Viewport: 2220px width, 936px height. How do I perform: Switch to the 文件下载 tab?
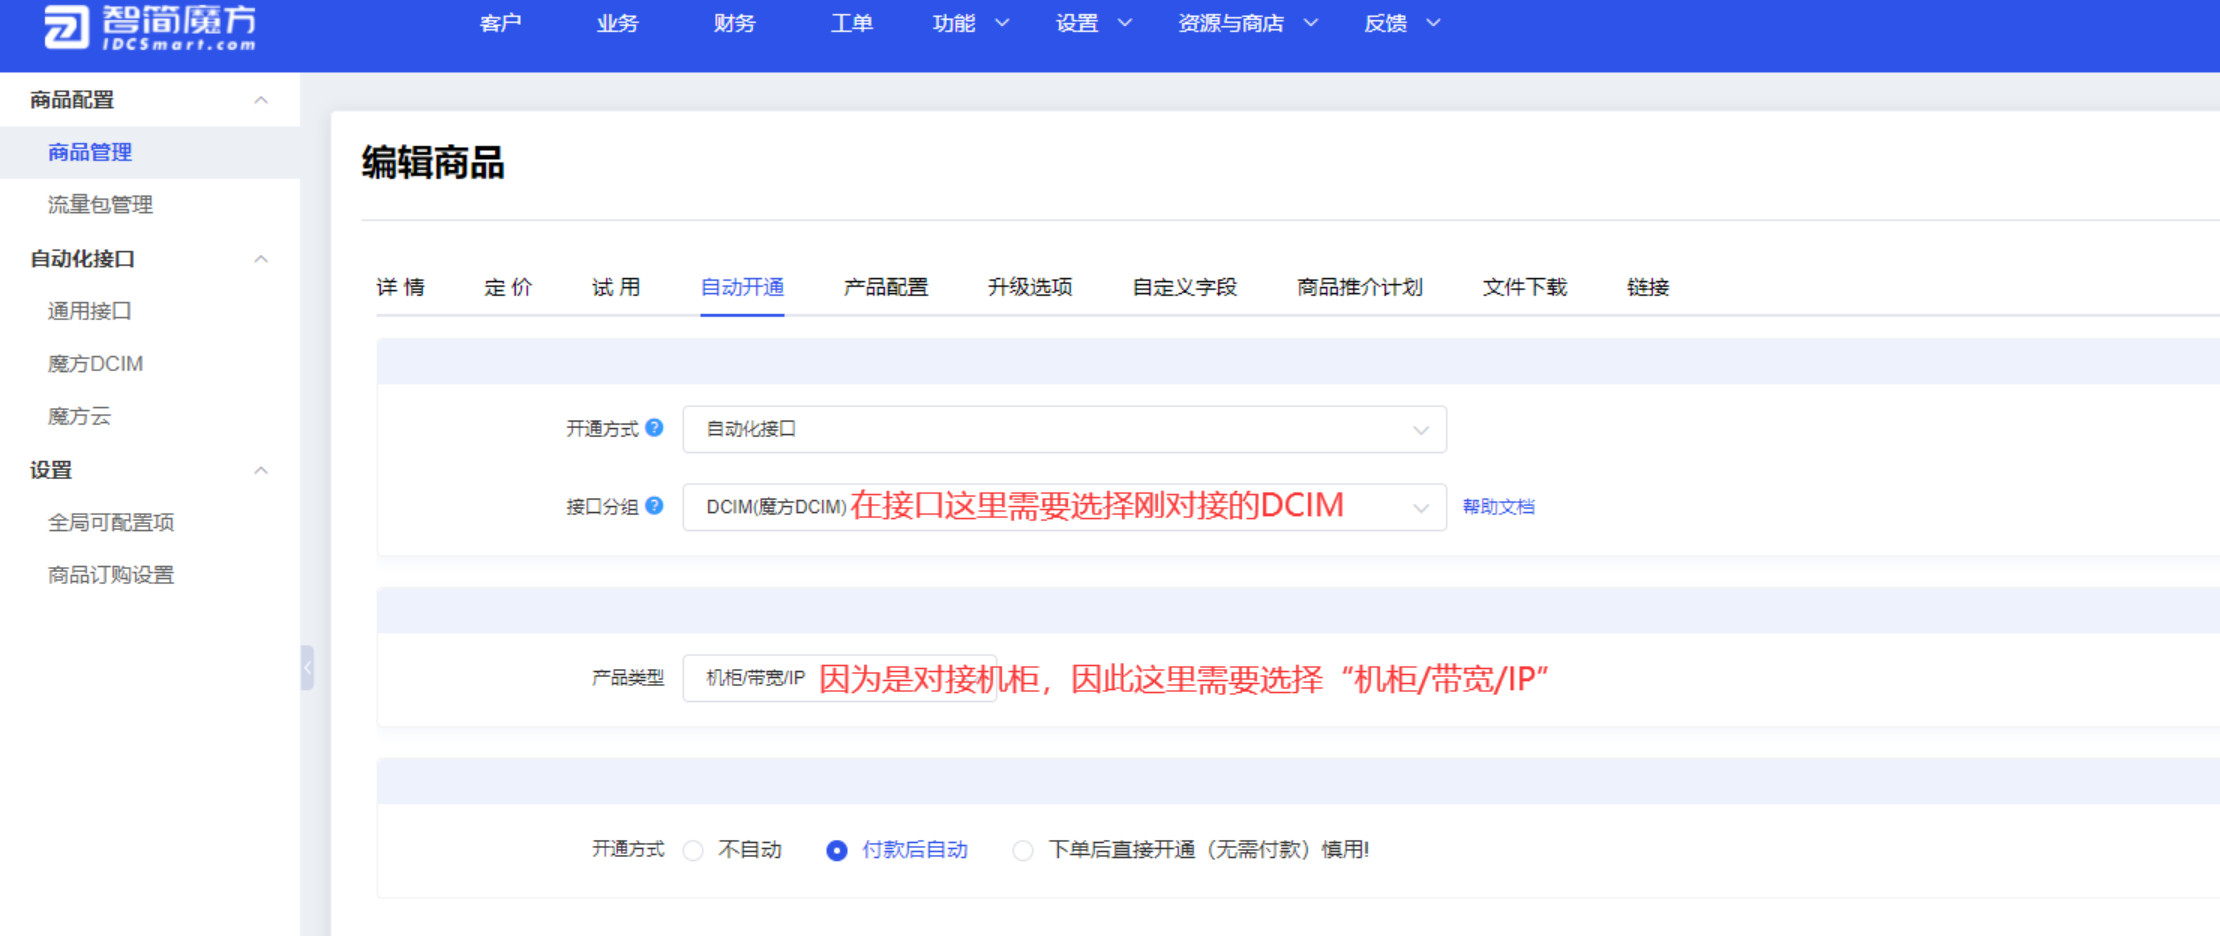[x=1524, y=287]
